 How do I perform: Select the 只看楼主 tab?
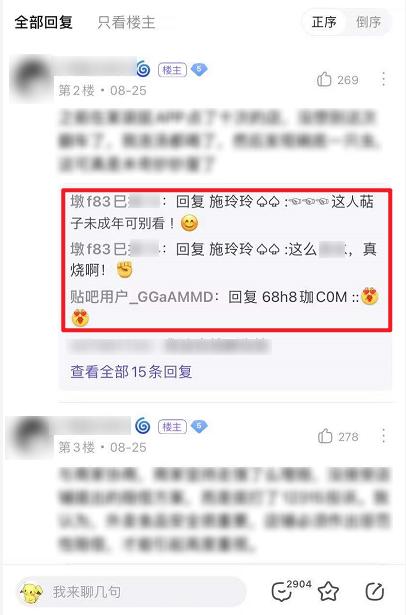pyautogui.click(x=126, y=22)
